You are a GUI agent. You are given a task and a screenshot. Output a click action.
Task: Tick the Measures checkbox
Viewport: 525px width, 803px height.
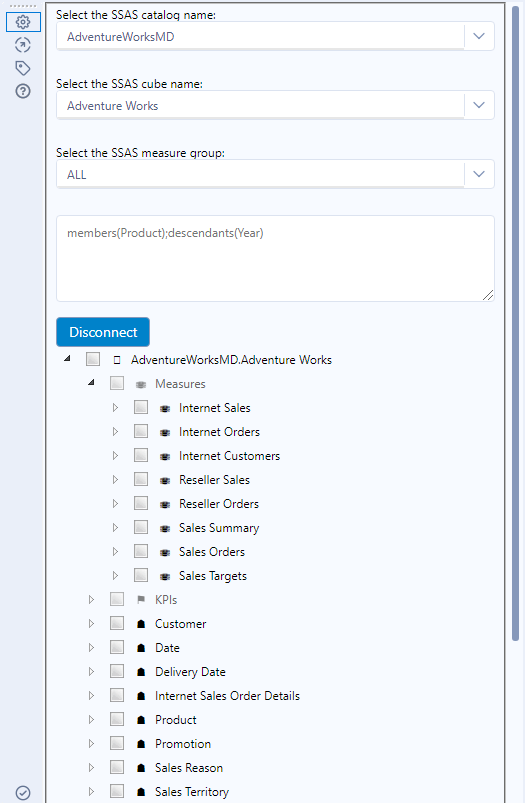117,383
